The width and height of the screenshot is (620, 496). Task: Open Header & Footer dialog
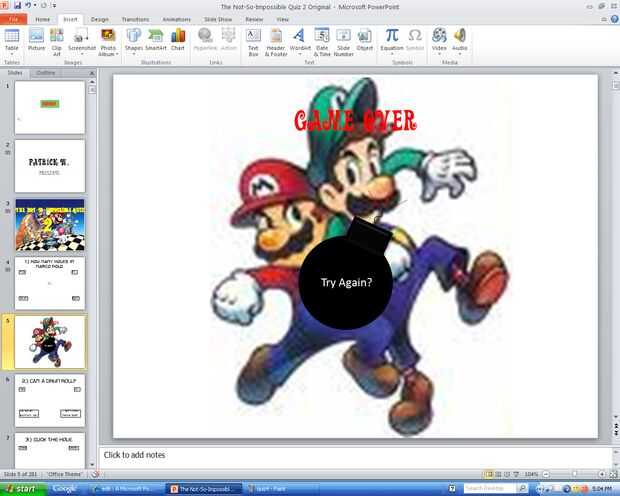[276, 42]
